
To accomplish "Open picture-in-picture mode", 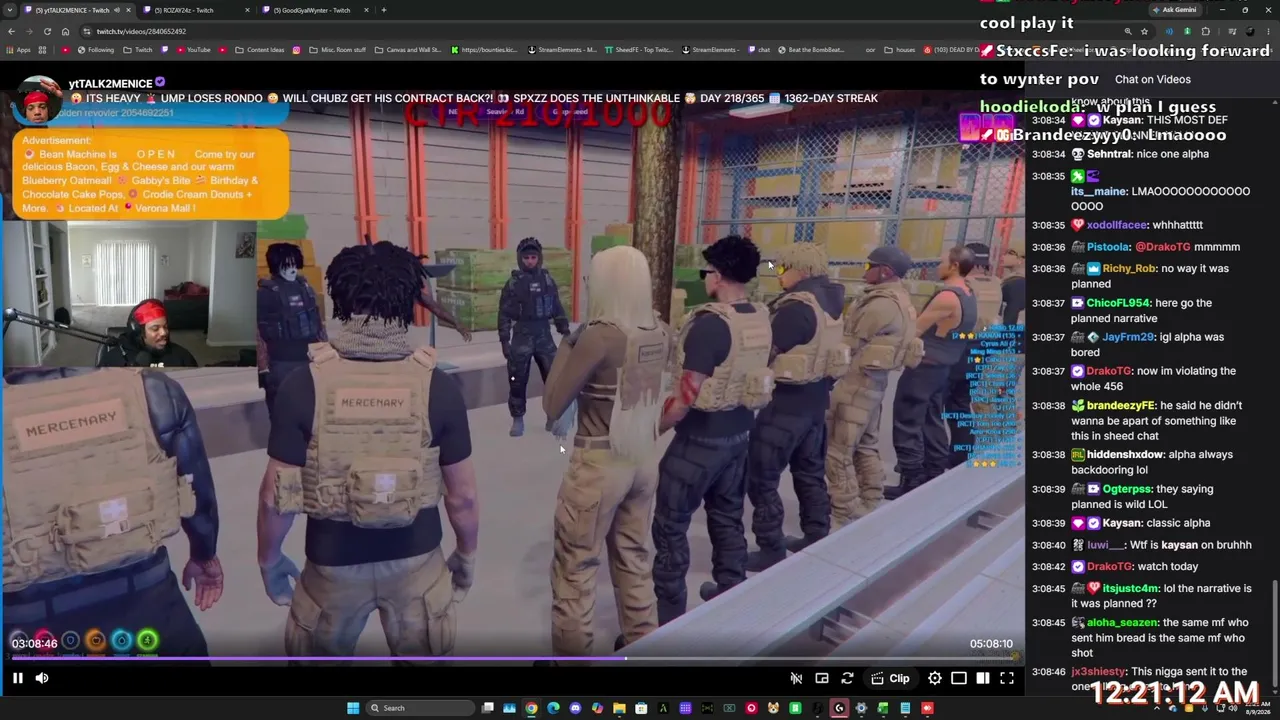I will coord(822,678).
